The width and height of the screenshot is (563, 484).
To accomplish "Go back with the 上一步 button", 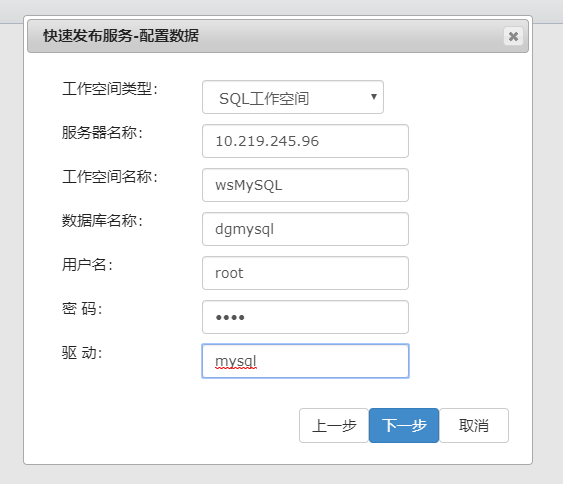I will click(x=334, y=425).
